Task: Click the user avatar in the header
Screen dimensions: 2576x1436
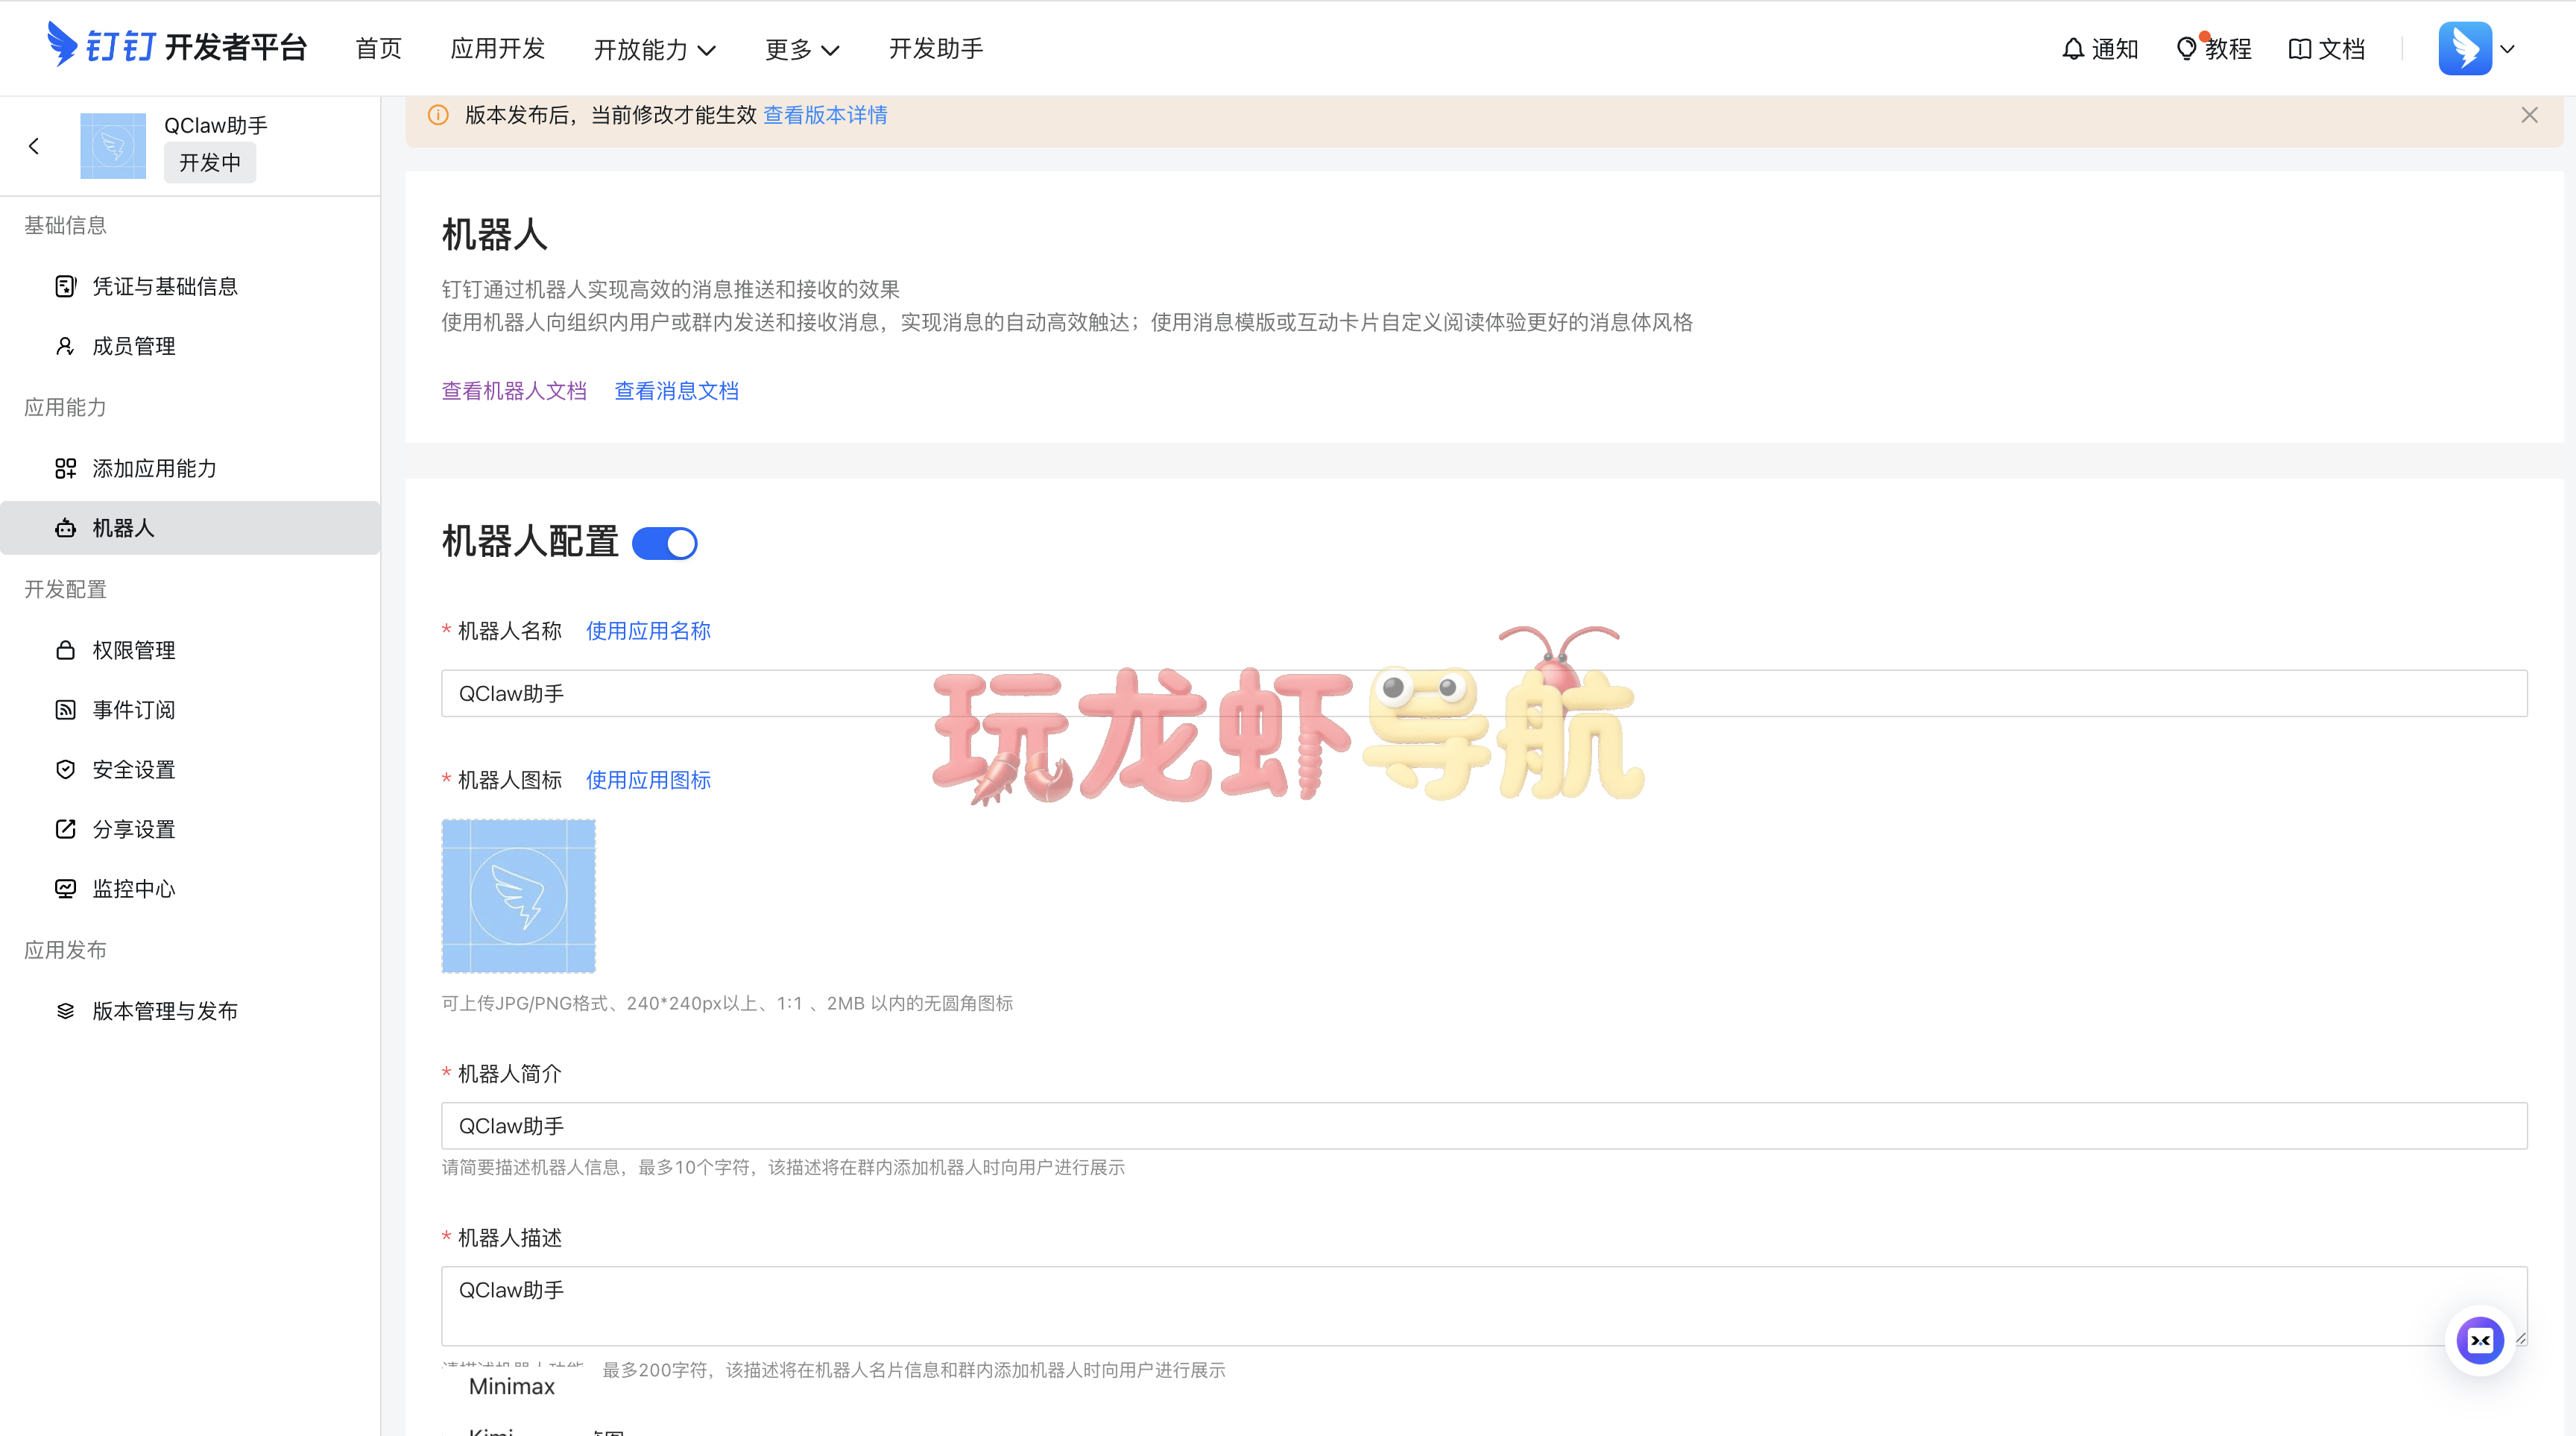Action: pos(2465,48)
